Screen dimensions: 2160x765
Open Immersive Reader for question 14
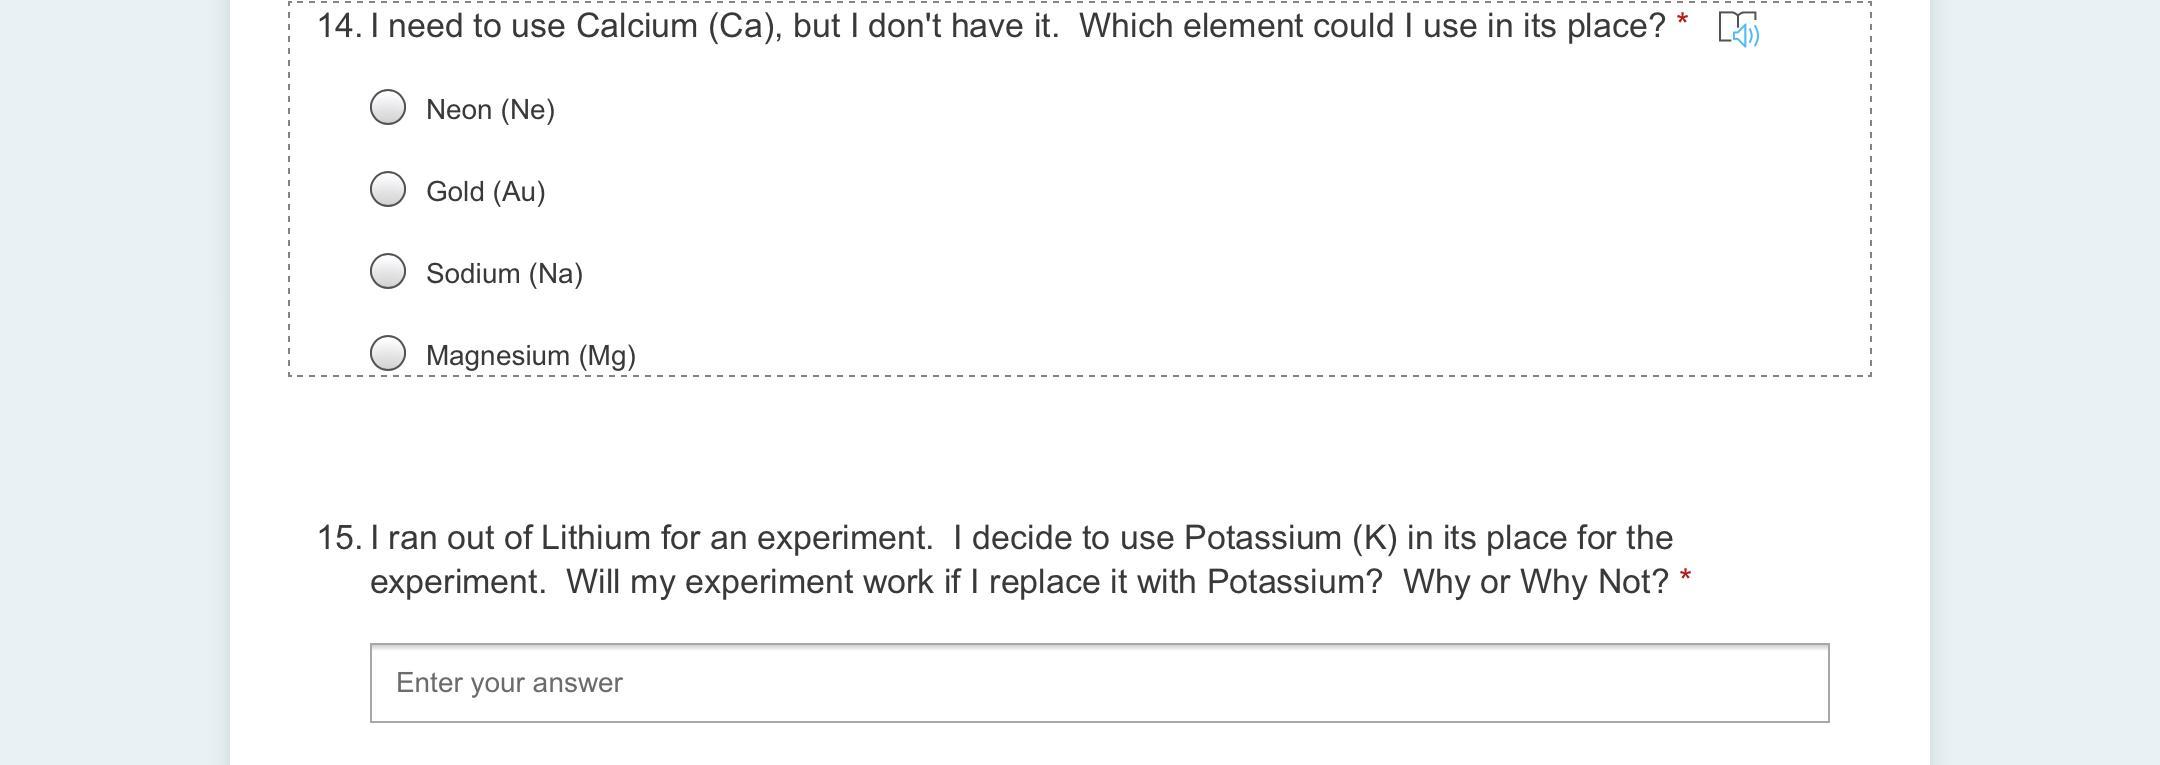[1738, 29]
